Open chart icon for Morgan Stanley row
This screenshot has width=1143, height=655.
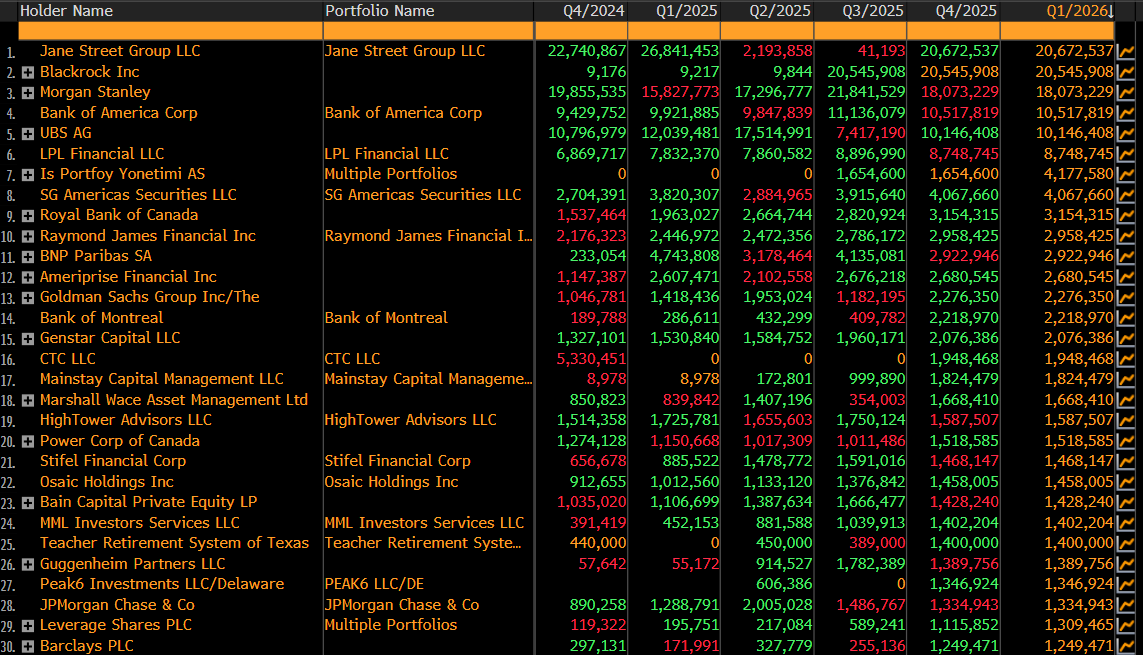pos(1126,92)
